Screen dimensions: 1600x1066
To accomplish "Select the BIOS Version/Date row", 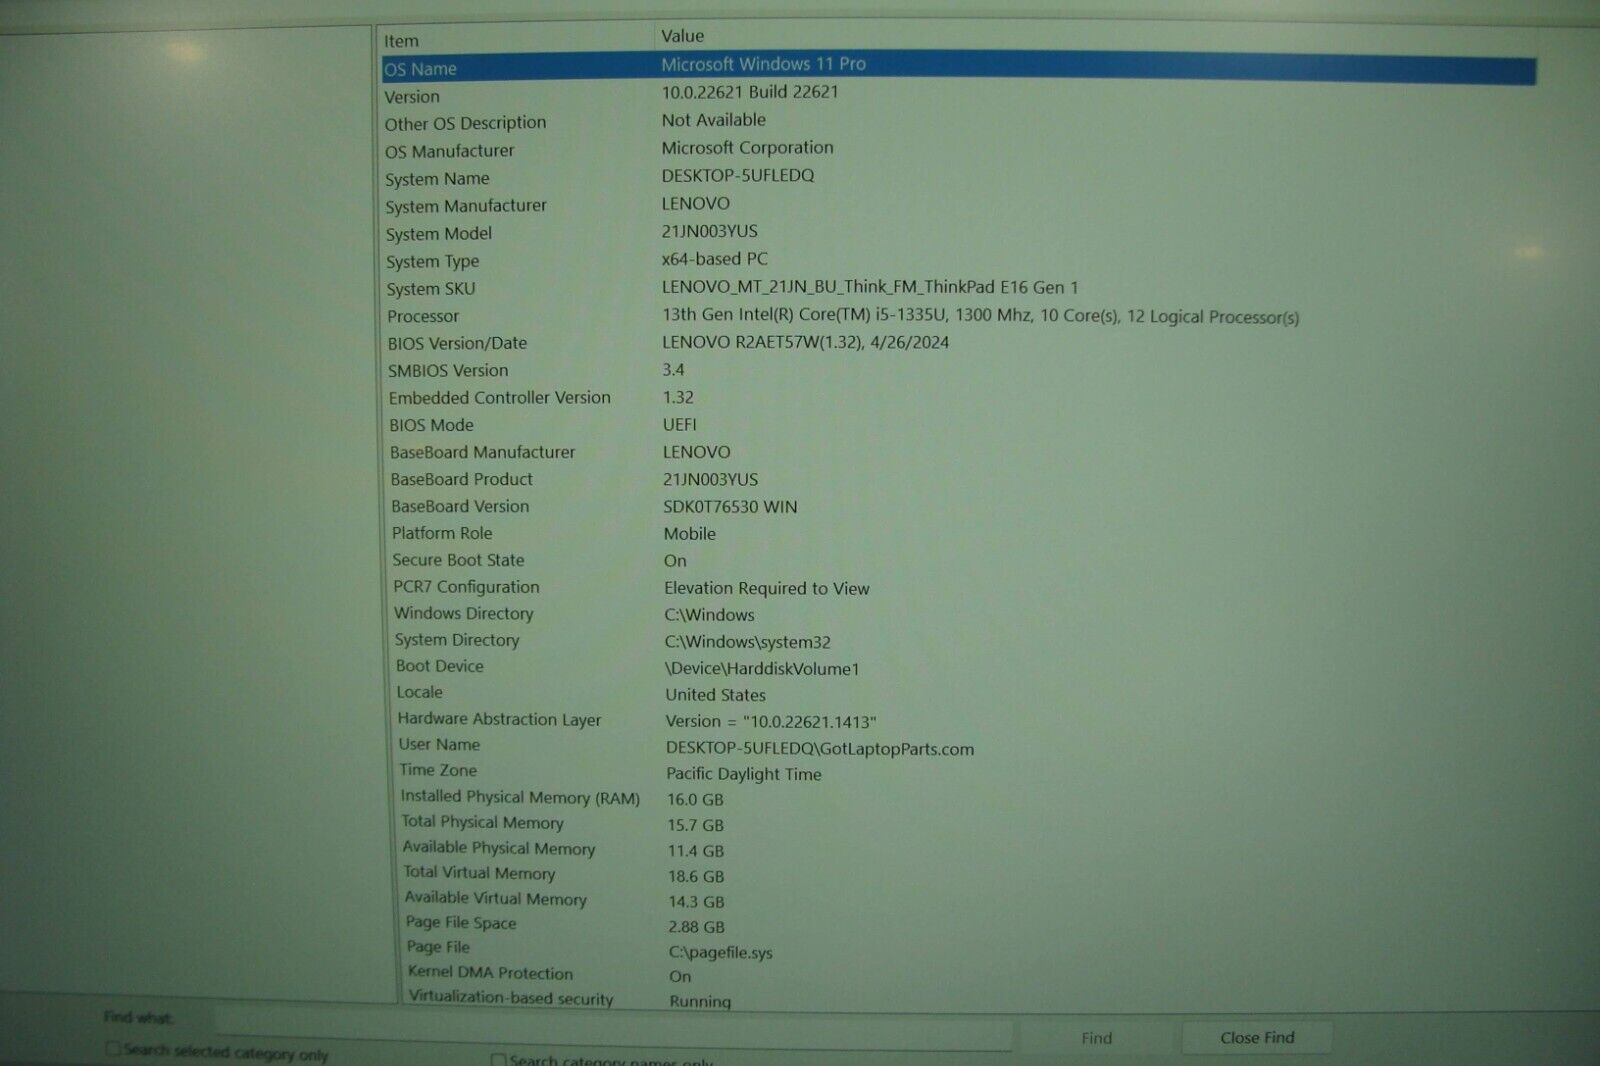I will [958, 343].
